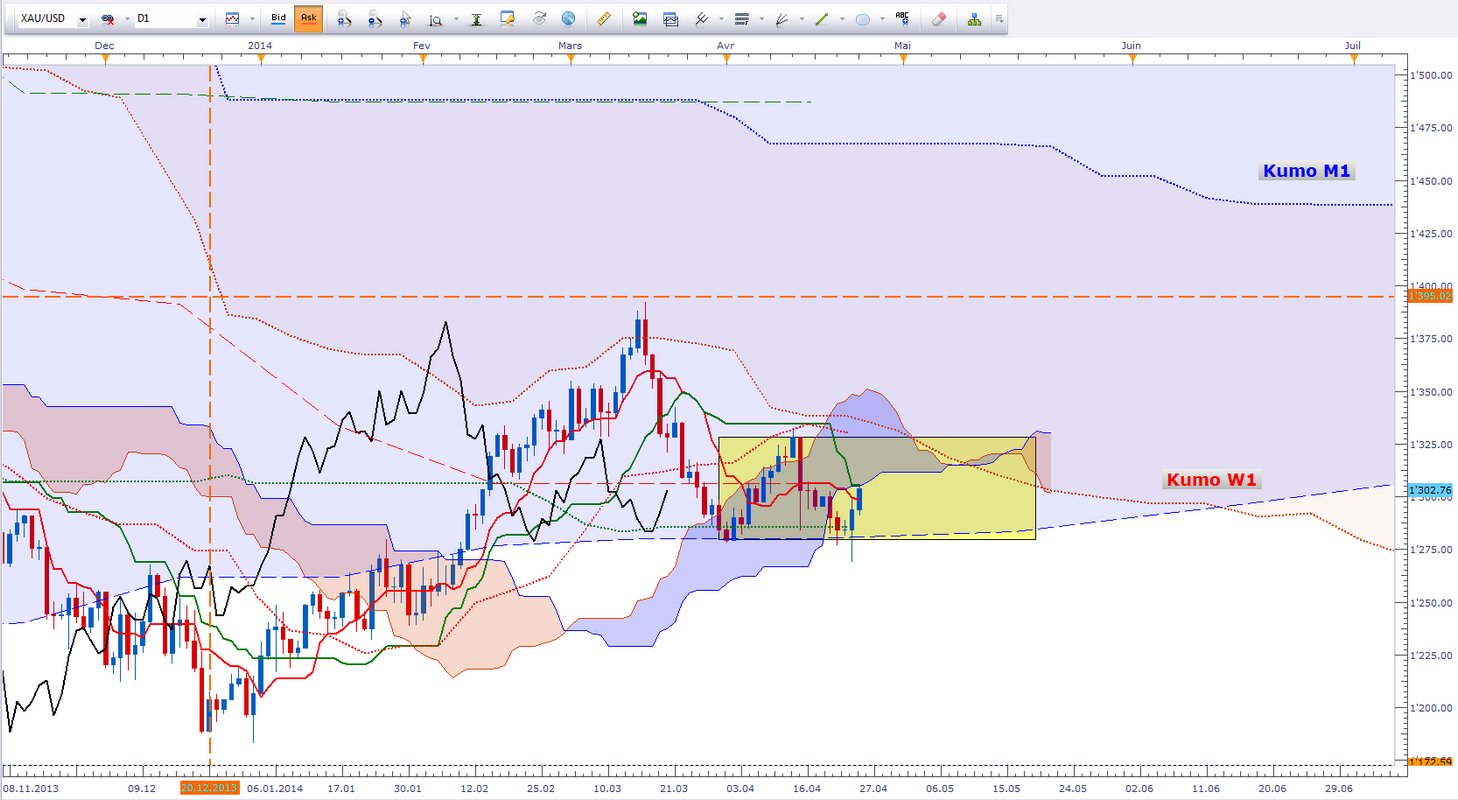Switch chart to Bid prices
Screen dimensions: 1458x800
pyautogui.click(x=279, y=19)
